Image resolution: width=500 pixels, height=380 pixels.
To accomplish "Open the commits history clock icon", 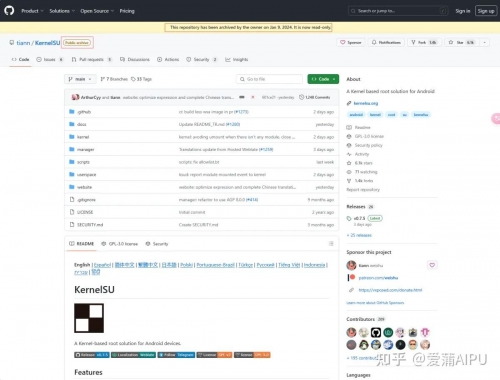I will click(301, 97).
